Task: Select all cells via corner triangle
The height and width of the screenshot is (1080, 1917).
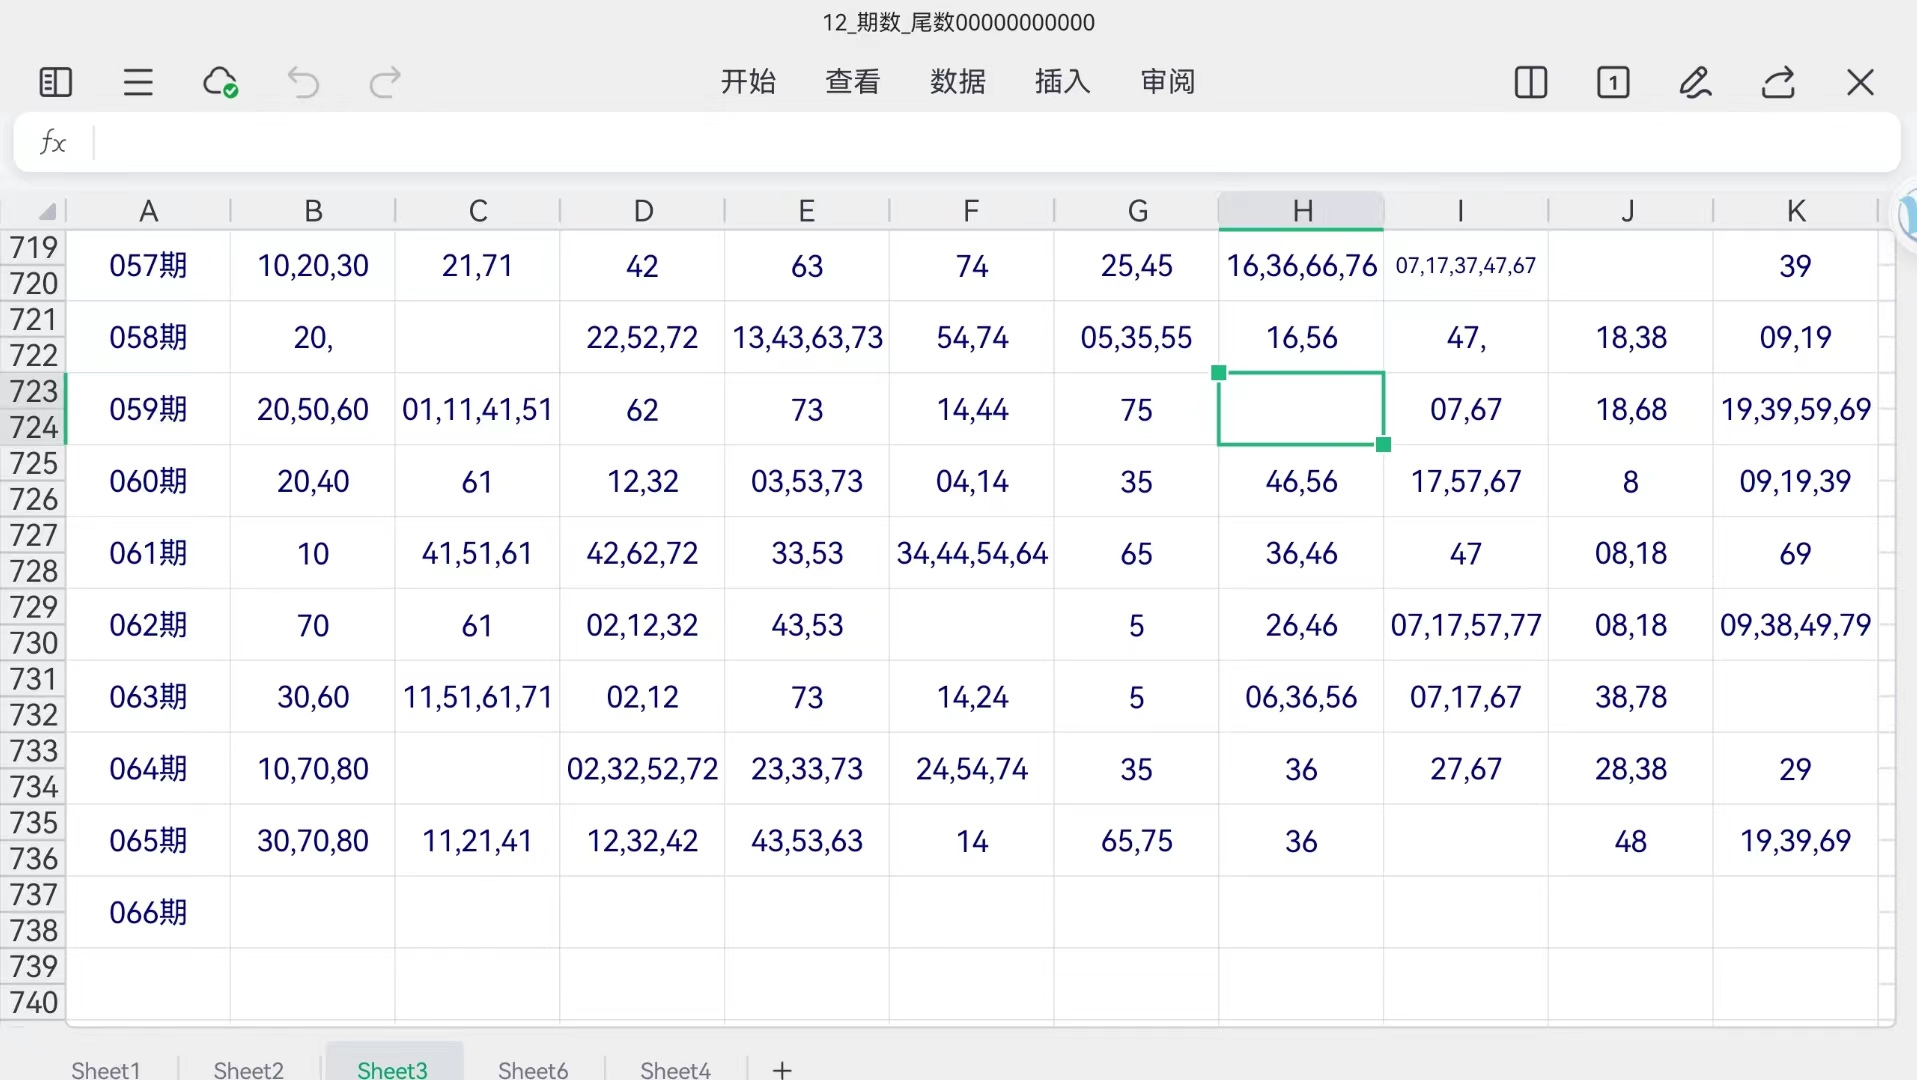Action: click(46, 211)
